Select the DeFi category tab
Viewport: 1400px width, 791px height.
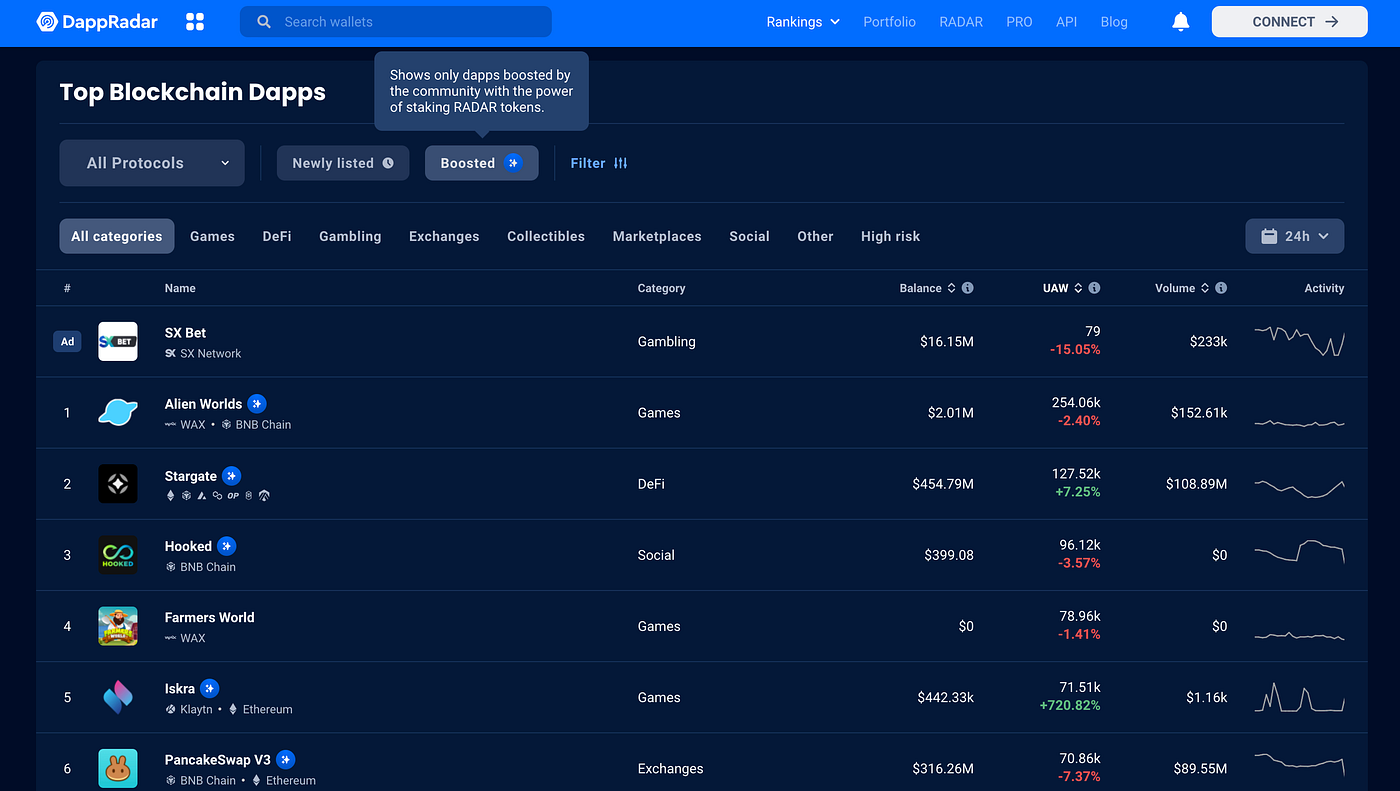(x=277, y=236)
